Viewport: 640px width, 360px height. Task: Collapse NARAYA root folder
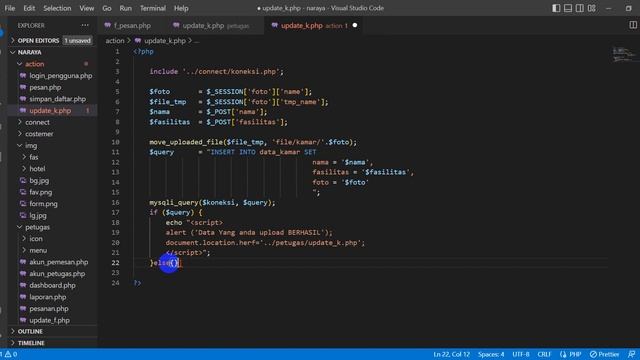(x=29, y=52)
